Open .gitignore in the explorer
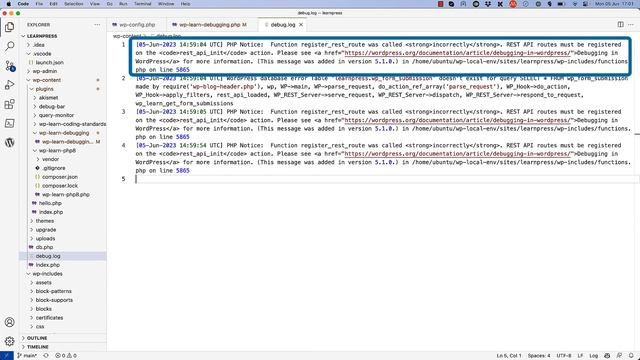The width and height of the screenshot is (640, 360). [x=54, y=168]
